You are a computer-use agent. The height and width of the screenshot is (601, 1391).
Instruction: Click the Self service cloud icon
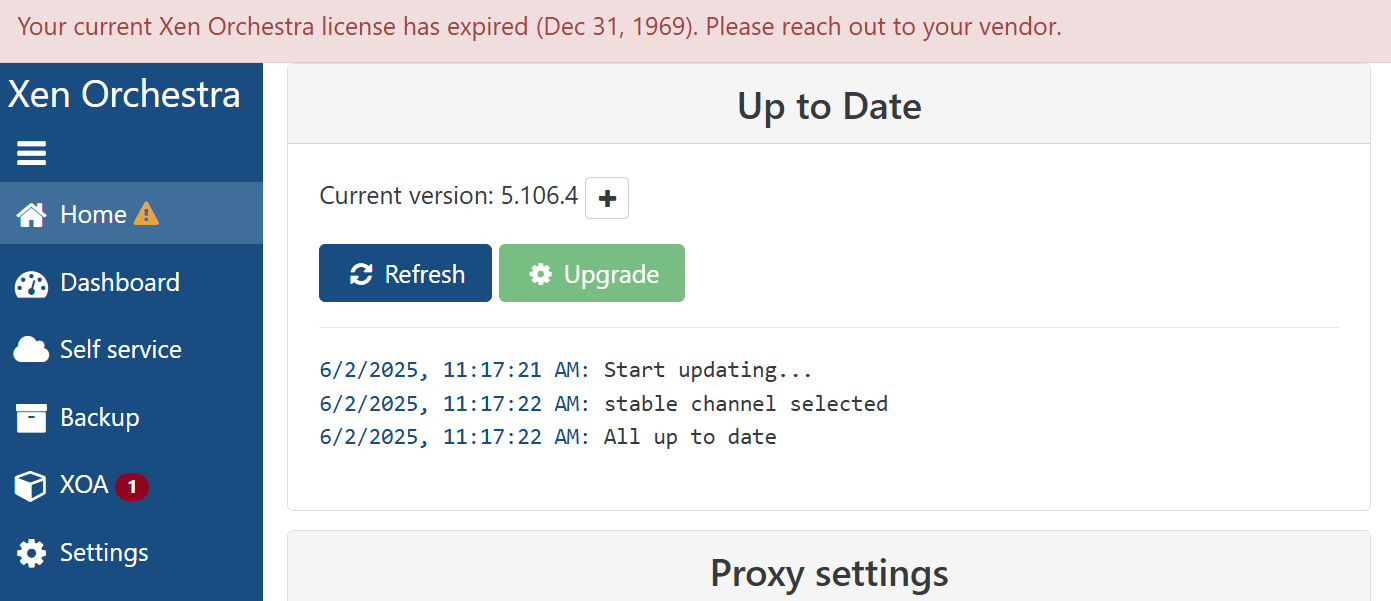coord(31,350)
